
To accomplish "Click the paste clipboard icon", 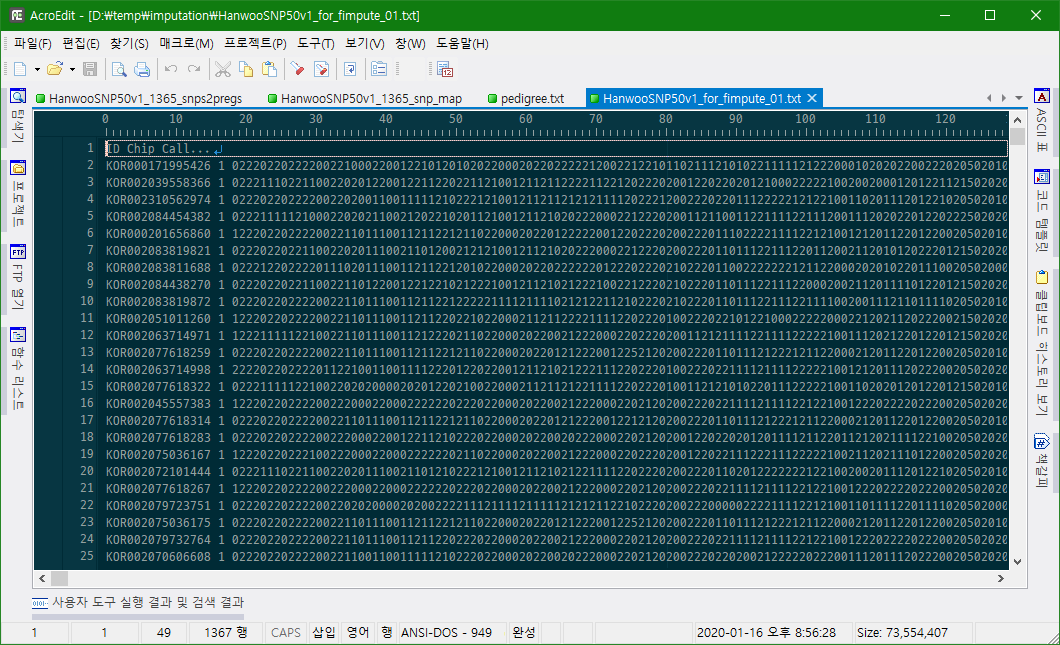I will [x=270, y=69].
